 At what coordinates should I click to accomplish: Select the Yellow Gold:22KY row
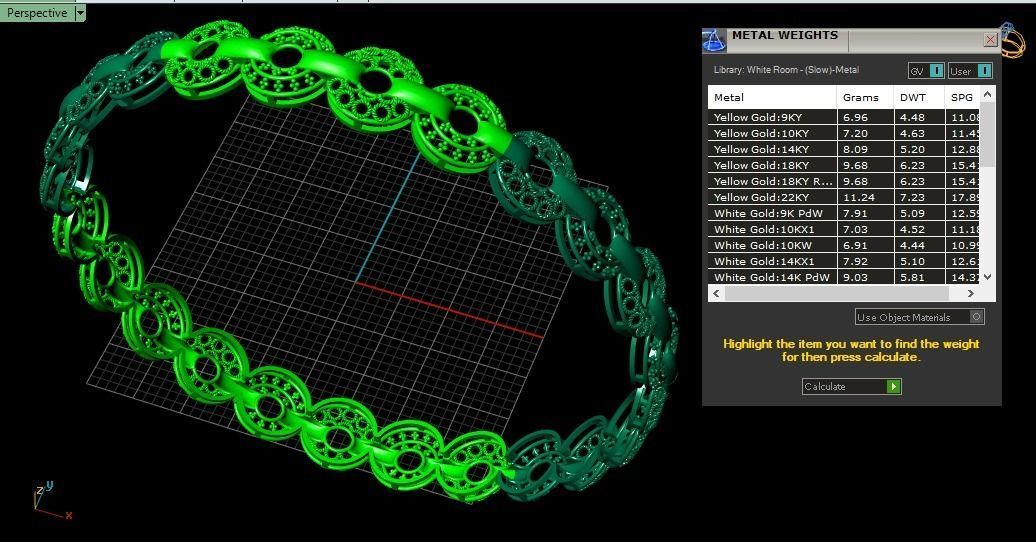pyautogui.click(x=844, y=197)
